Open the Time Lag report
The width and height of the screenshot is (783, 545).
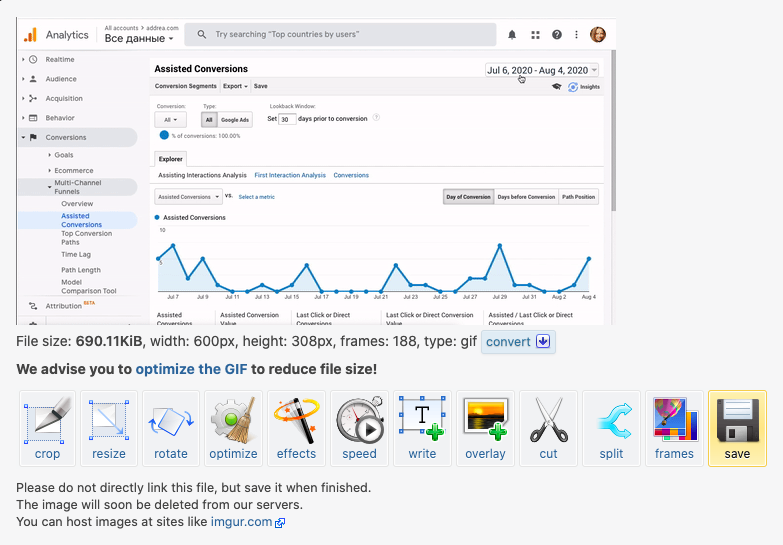coord(76,254)
